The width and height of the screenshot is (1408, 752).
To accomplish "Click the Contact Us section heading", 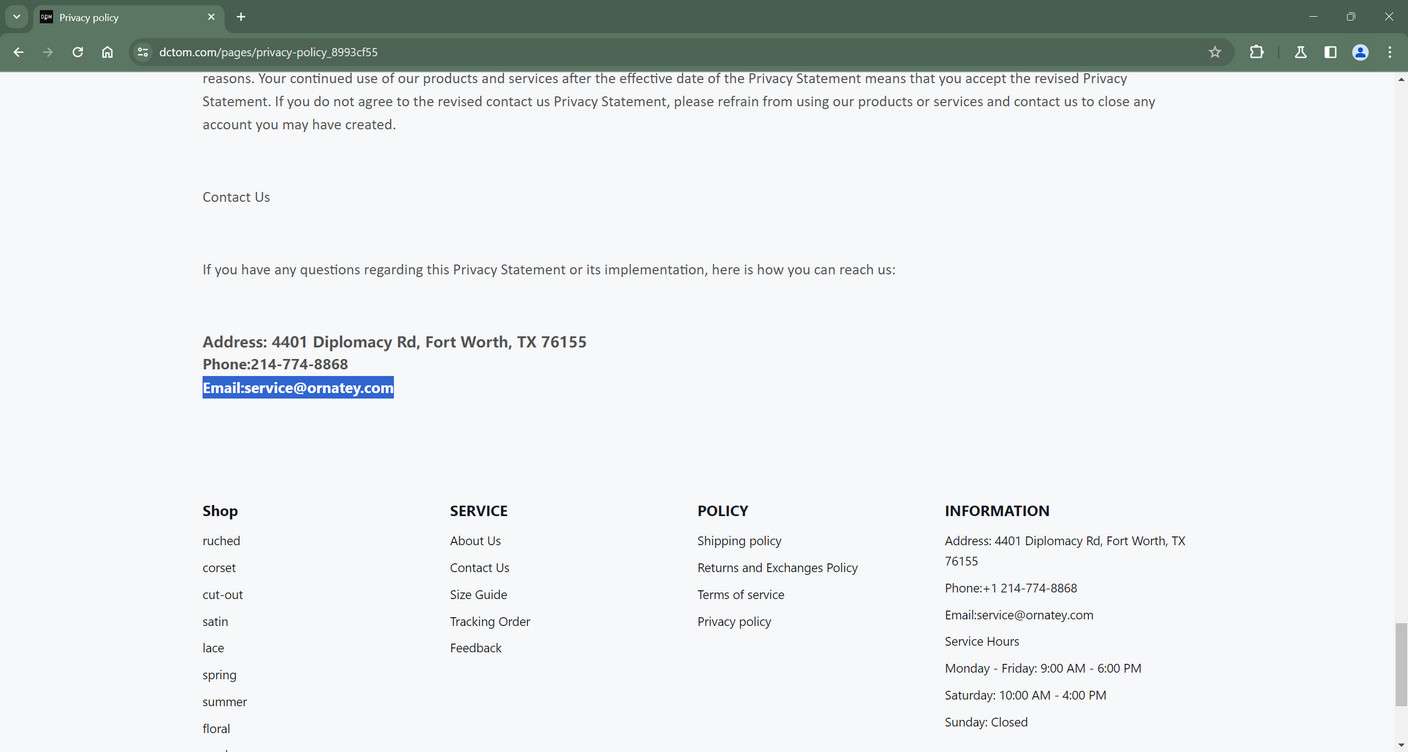I will click(236, 197).
